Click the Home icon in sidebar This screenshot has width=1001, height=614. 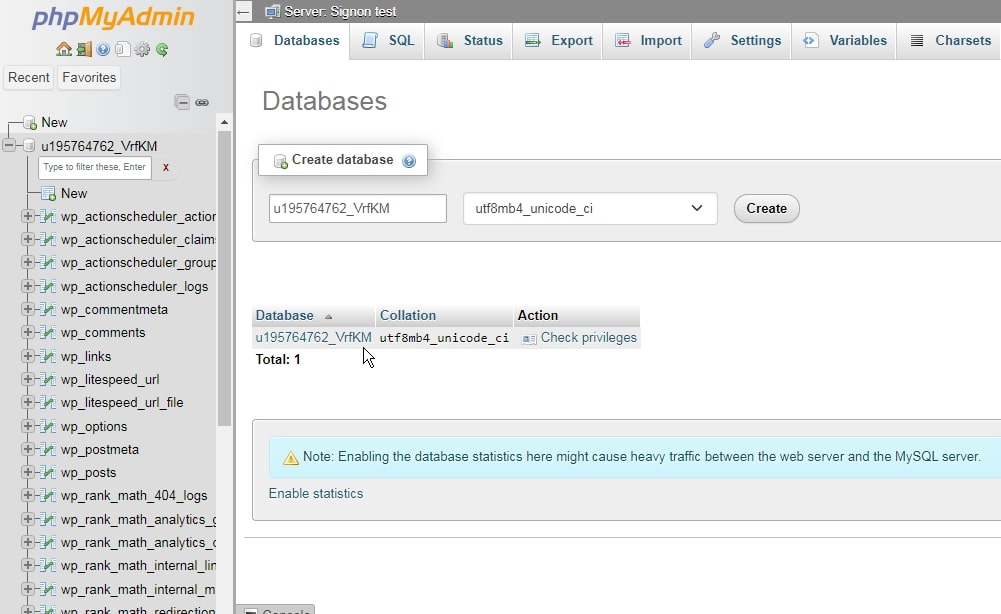point(64,49)
